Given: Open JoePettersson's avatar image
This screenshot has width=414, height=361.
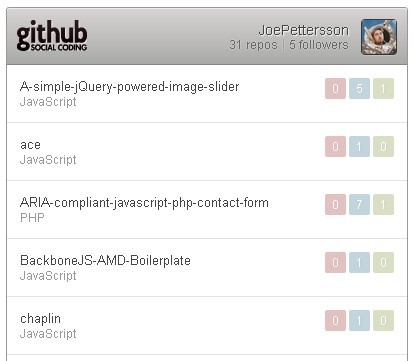Looking at the screenshot, I should pos(379,37).
